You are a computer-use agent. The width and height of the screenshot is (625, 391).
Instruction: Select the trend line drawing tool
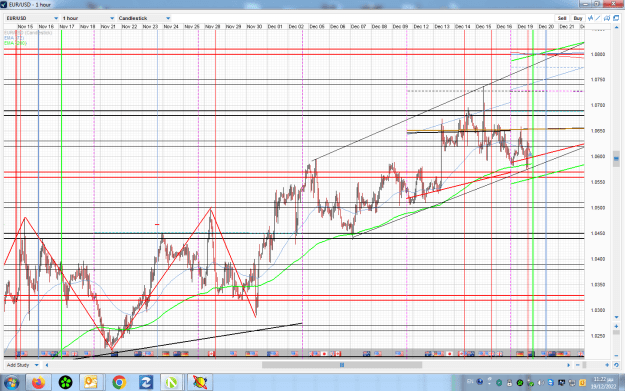click(x=598, y=18)
